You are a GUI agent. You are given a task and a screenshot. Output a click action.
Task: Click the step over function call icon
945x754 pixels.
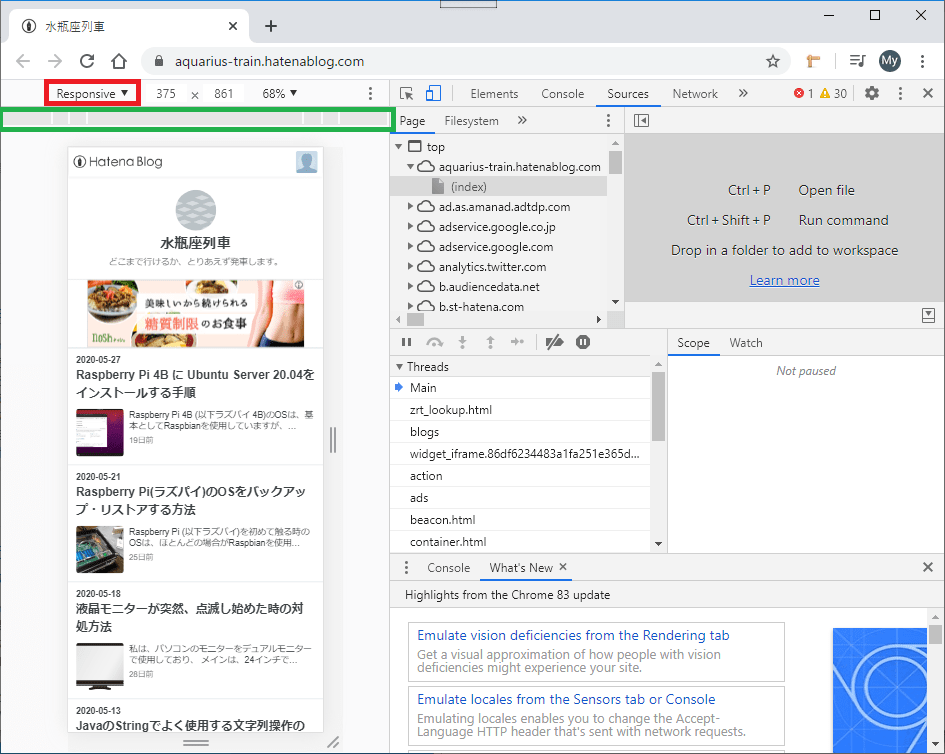tap(435, 342)
